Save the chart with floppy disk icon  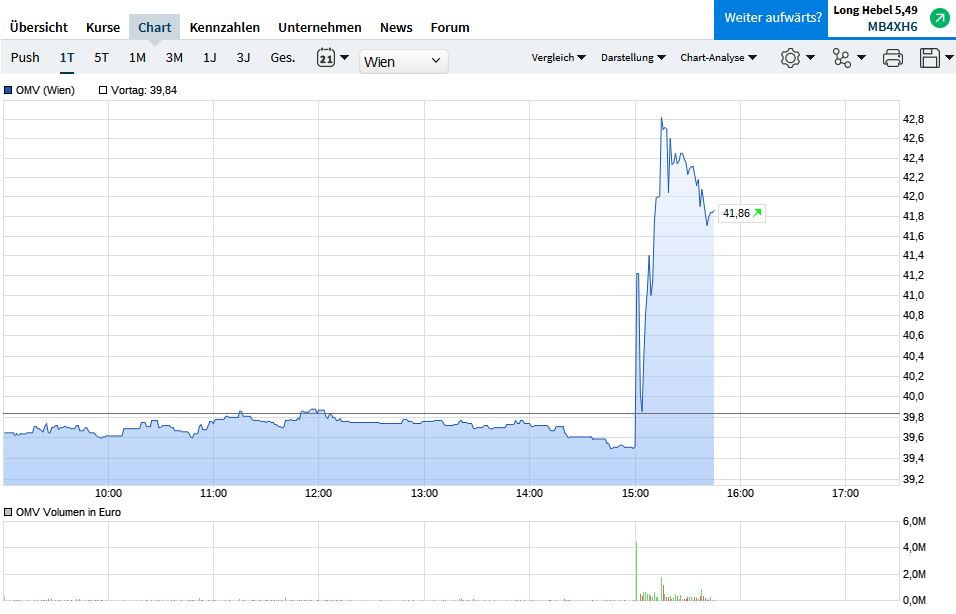[929, 58]
